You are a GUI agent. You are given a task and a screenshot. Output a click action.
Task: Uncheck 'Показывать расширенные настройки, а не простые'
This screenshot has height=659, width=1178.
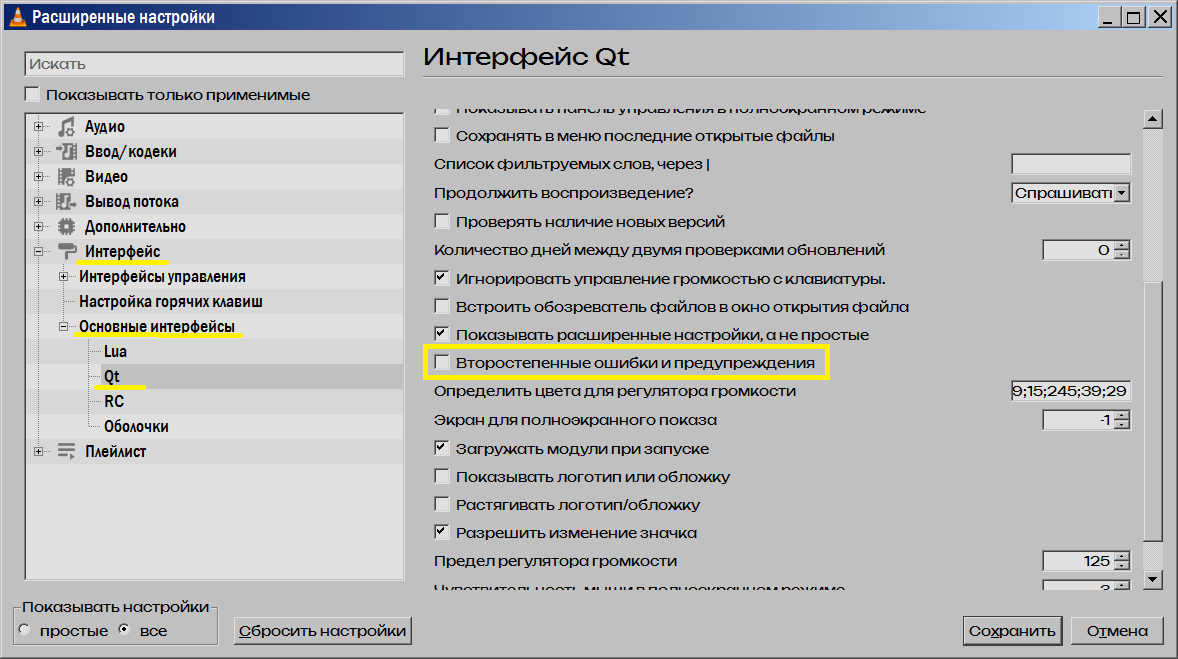tap(442, 334)
